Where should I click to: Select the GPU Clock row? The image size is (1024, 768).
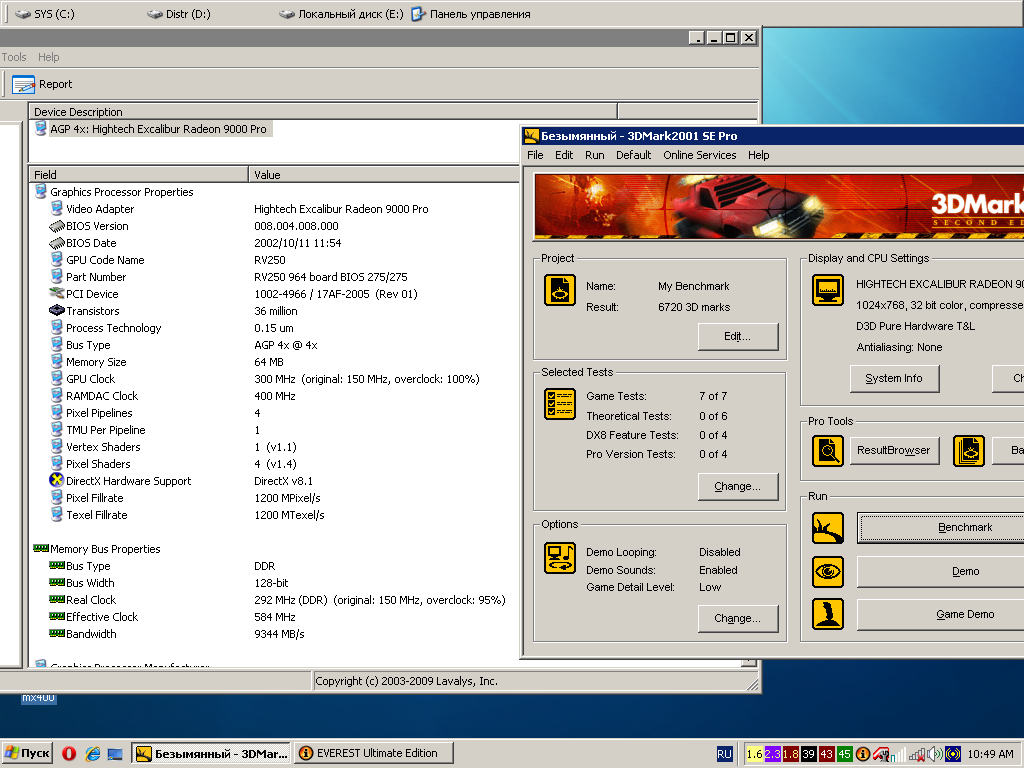click(x=276, y=379)
